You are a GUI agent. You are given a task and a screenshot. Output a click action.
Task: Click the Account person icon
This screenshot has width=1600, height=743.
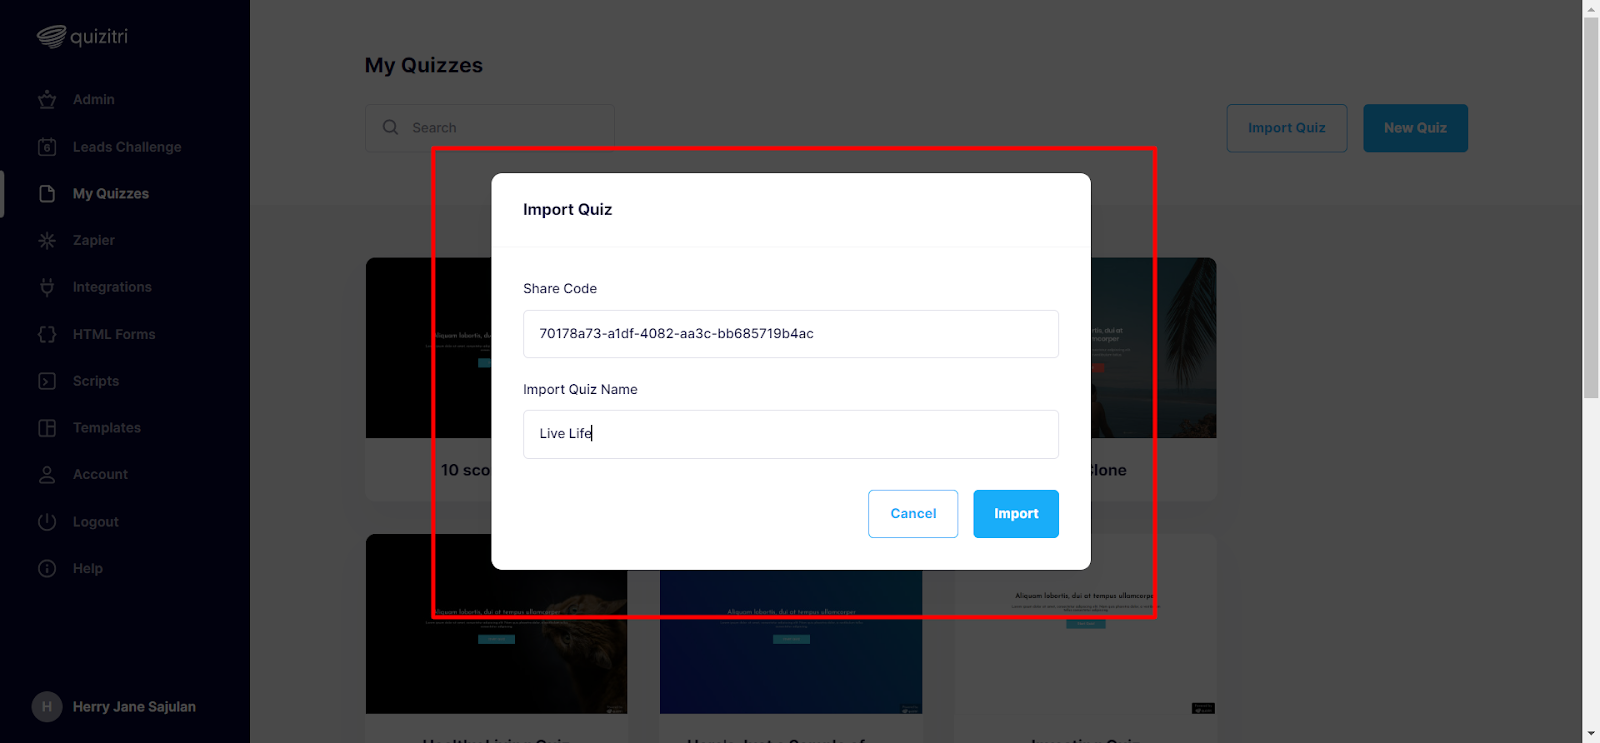click(47, 475)
